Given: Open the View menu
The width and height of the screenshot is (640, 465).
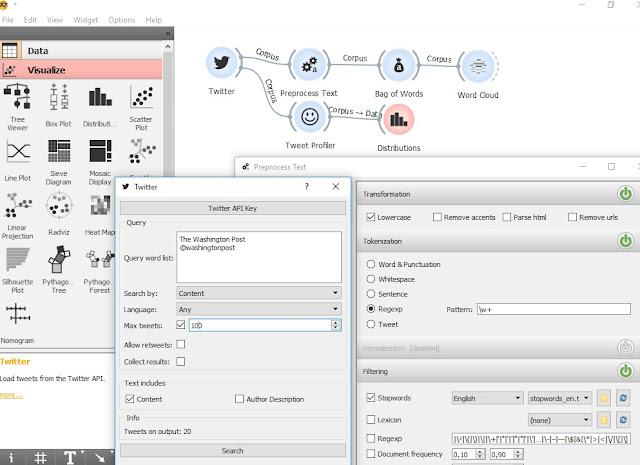Looking at the screenshot, I should coord(55,20).
